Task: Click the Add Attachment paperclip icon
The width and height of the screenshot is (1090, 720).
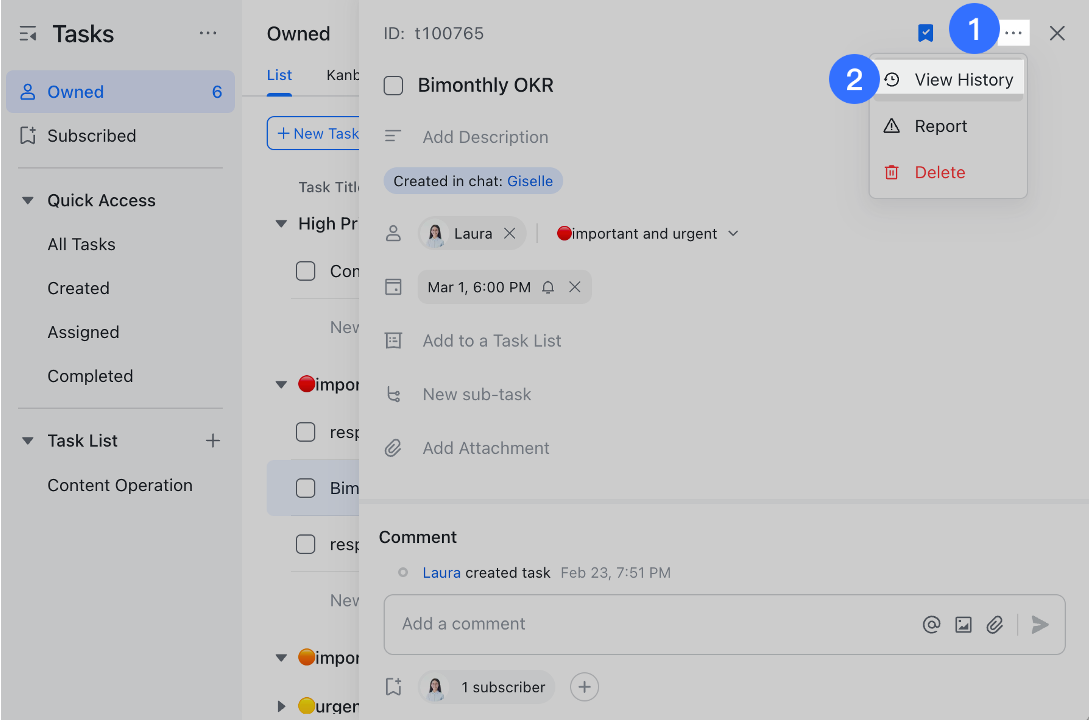Action: click(393, 447)
